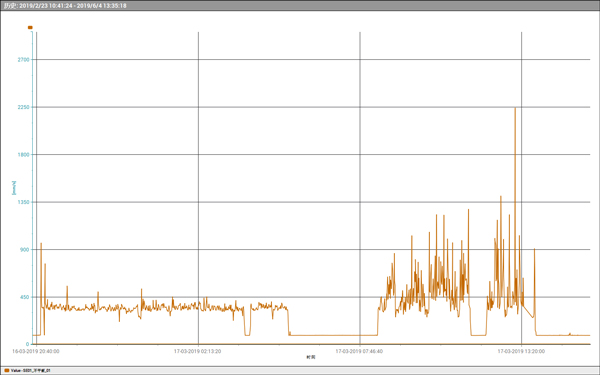600x375 pixels.
Task: Click the orange legend swatch in the bottom bar
Action: [7, 370]
